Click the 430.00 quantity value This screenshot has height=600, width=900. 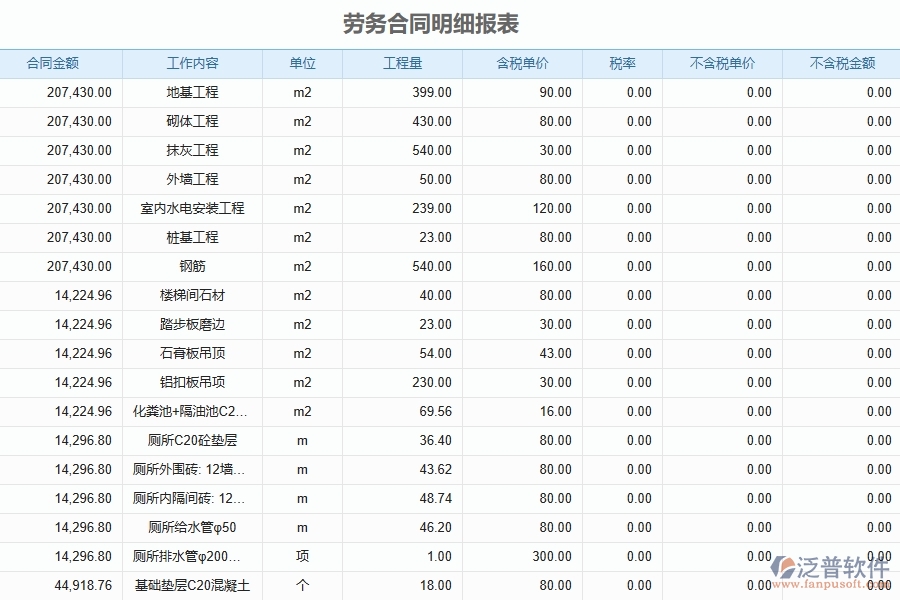click(432, 121)
